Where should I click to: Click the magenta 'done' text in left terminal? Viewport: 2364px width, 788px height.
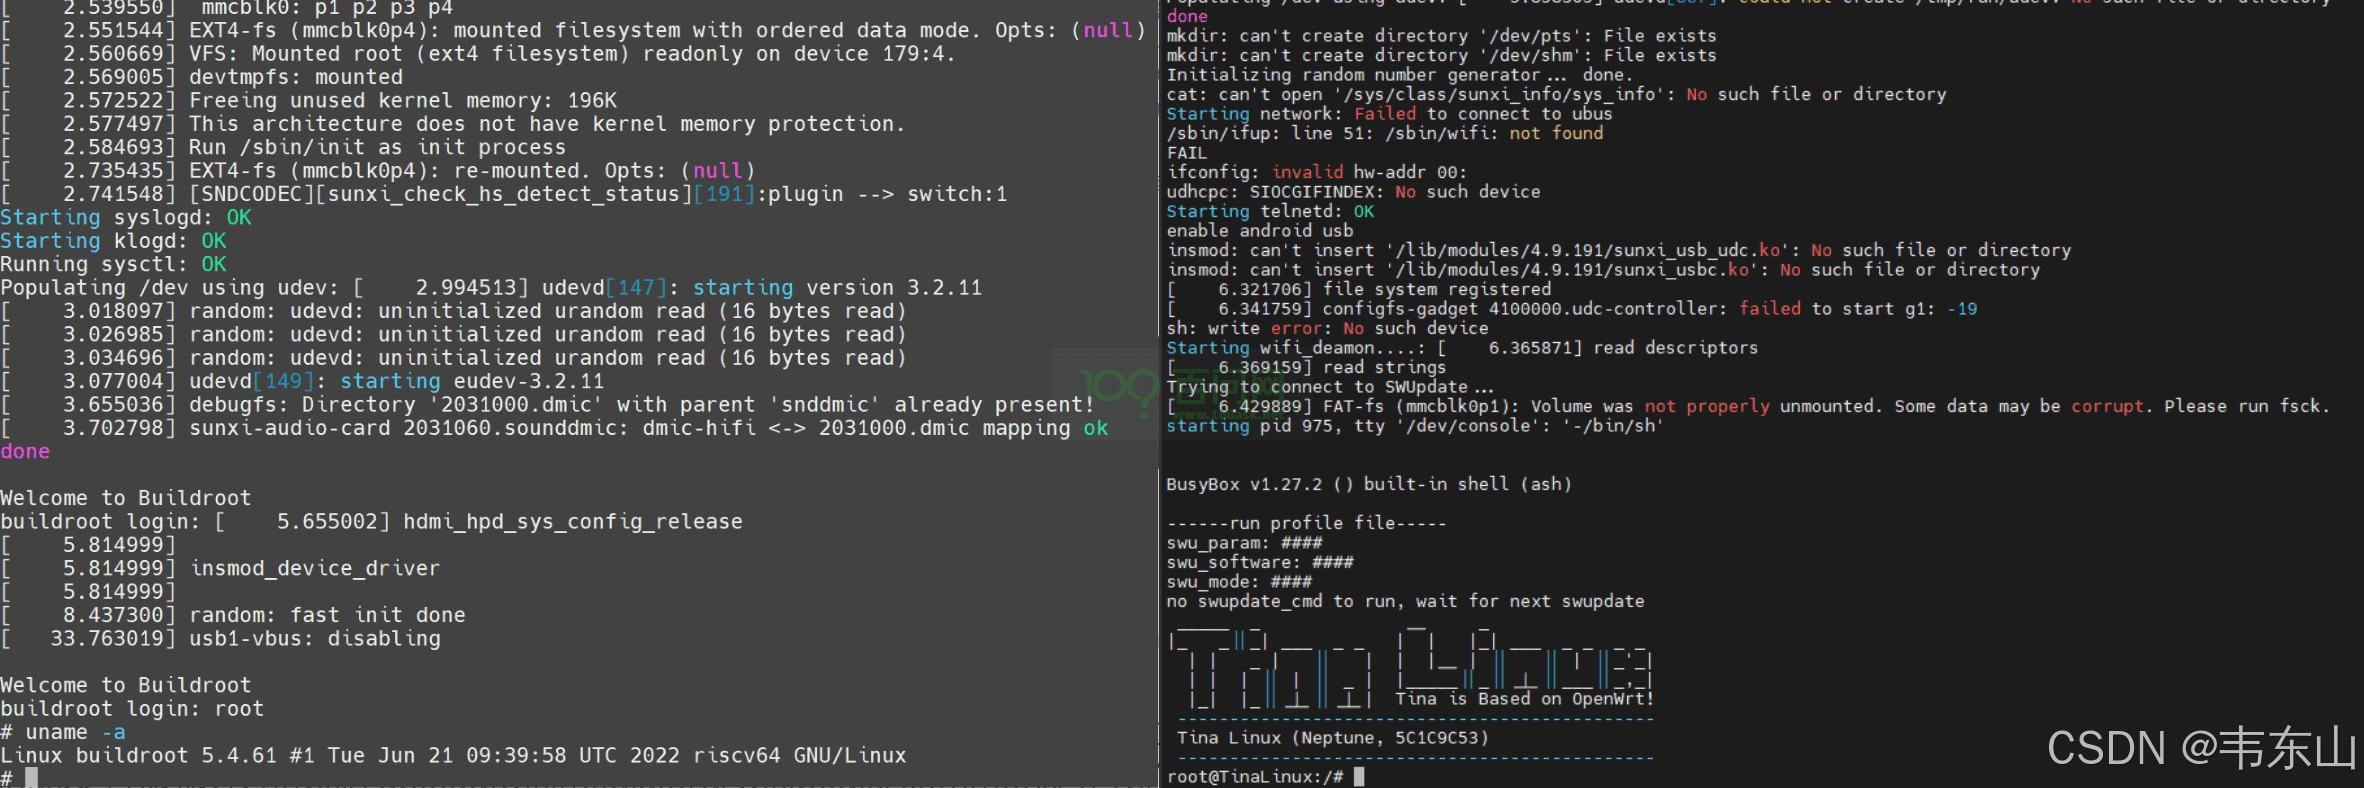(x=25, y=451)
